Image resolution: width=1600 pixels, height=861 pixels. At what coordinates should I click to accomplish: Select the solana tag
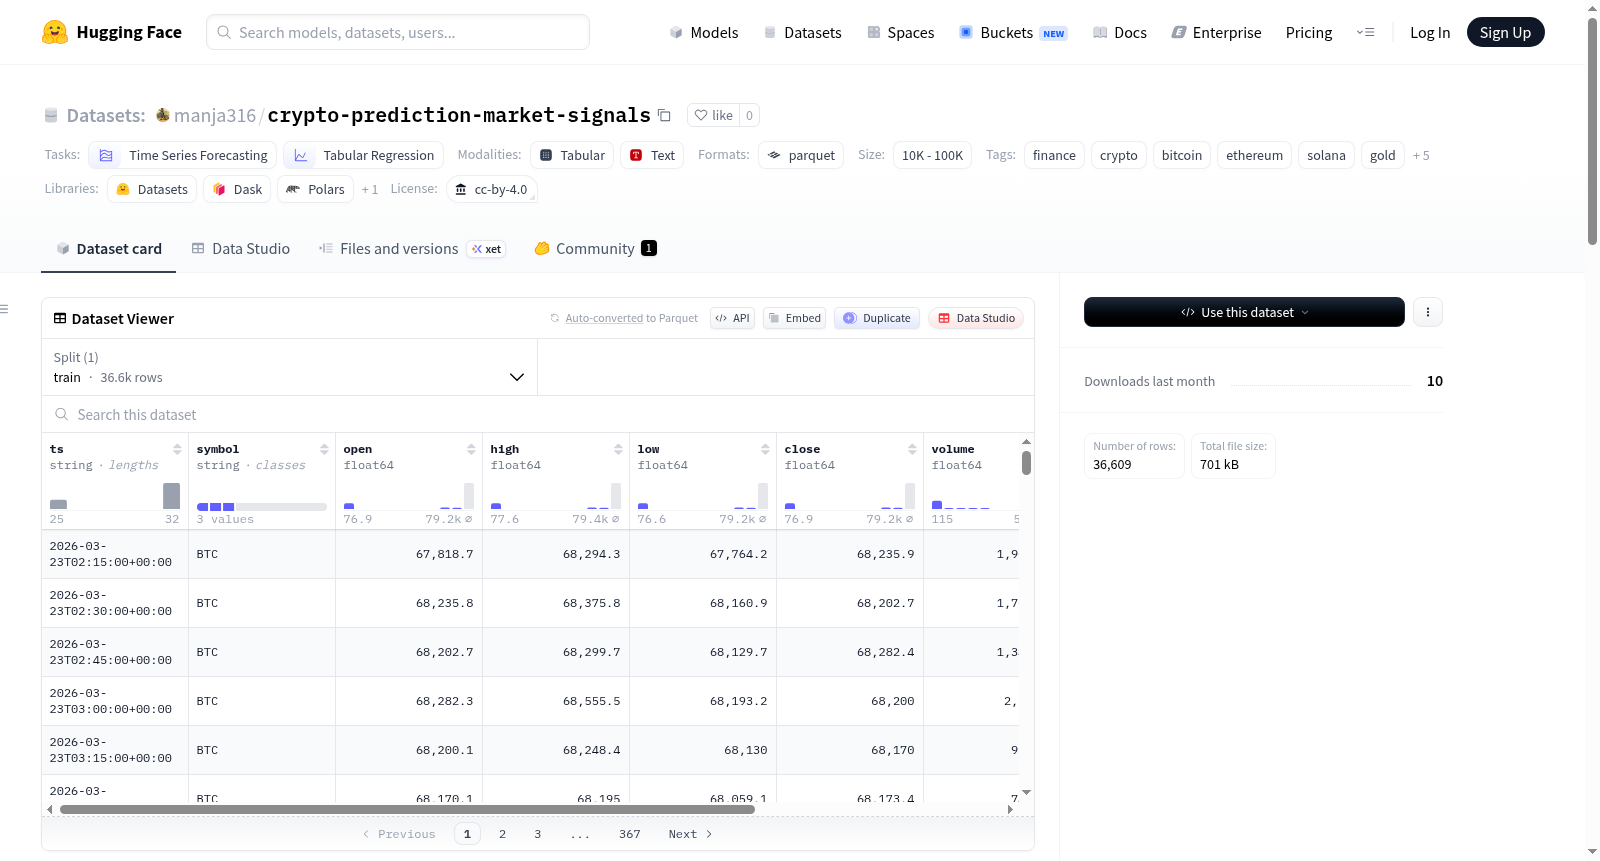click(1326, 155)
